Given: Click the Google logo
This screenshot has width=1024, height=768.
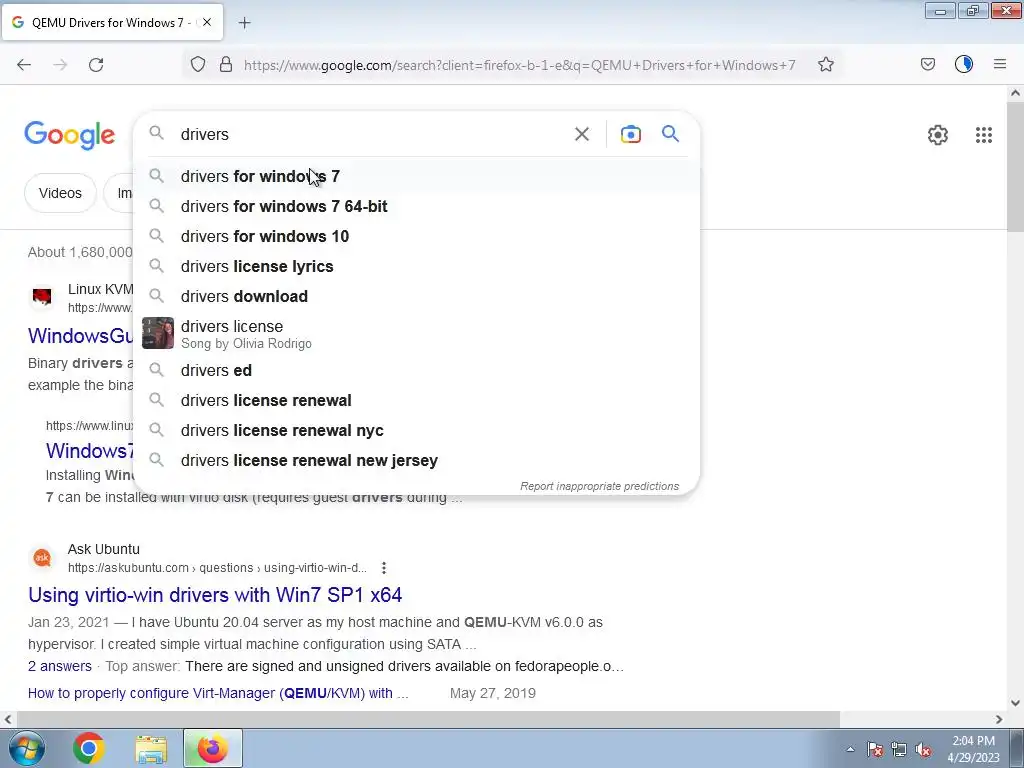Looking at the screenshot, I should click(70, 135).
